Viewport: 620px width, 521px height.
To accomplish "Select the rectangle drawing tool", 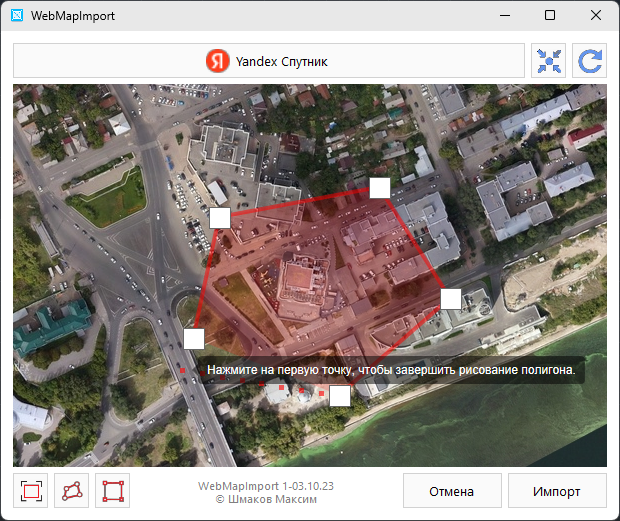I will coord(112,491).
